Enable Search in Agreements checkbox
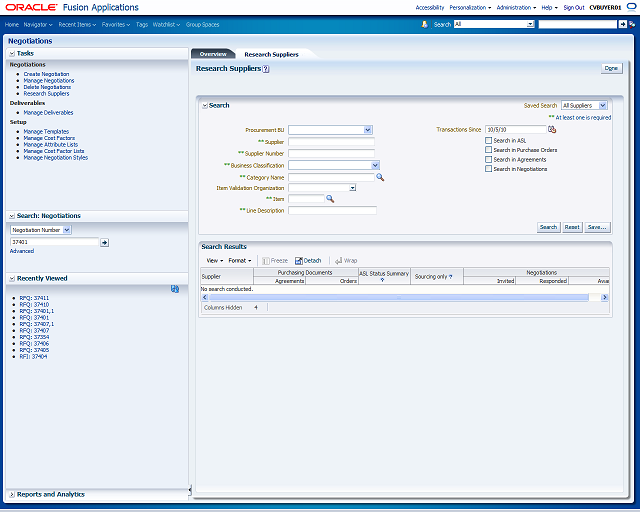Screen dimensions: 640x512 [x=488, y=159]
